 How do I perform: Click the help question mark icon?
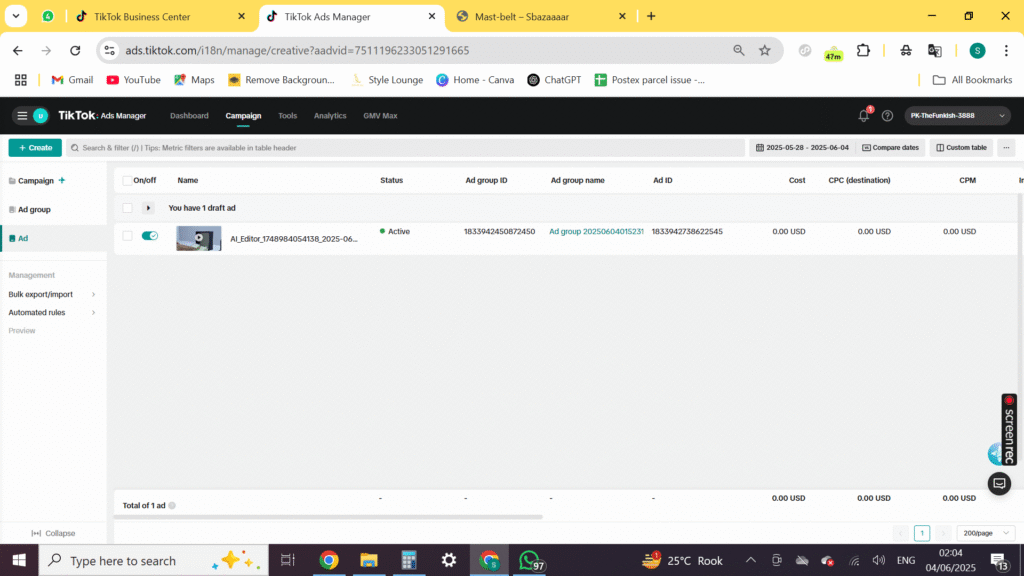(x=887, y=116)
